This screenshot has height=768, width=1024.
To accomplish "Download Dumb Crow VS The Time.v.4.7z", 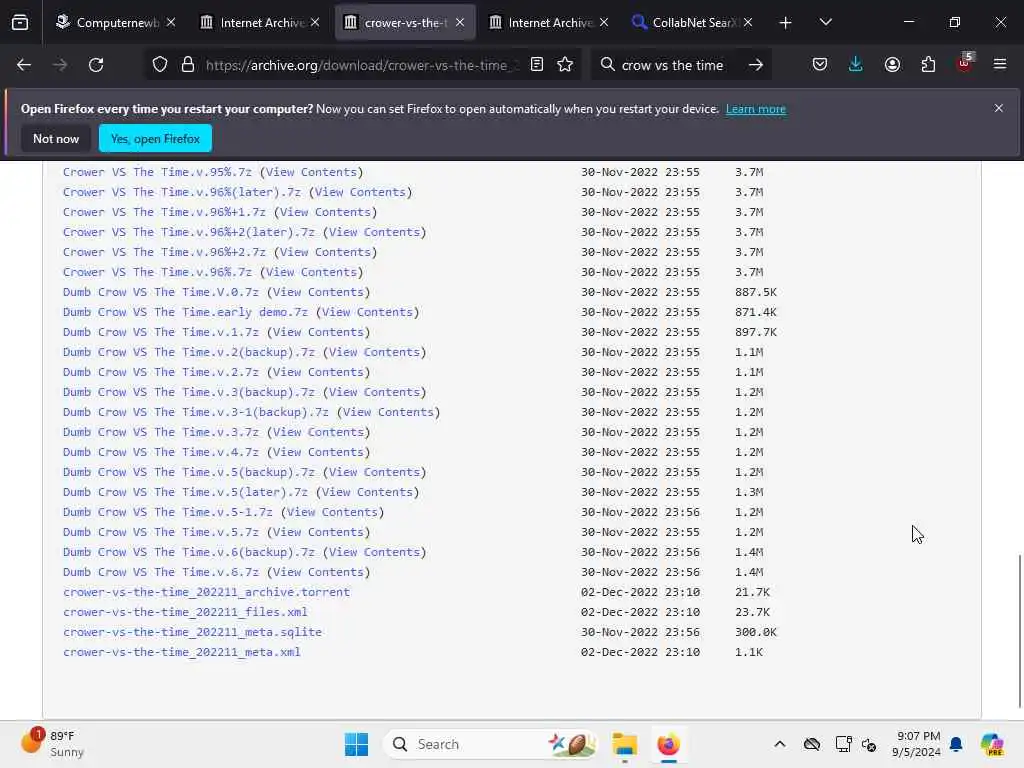I will pos(161,453).
